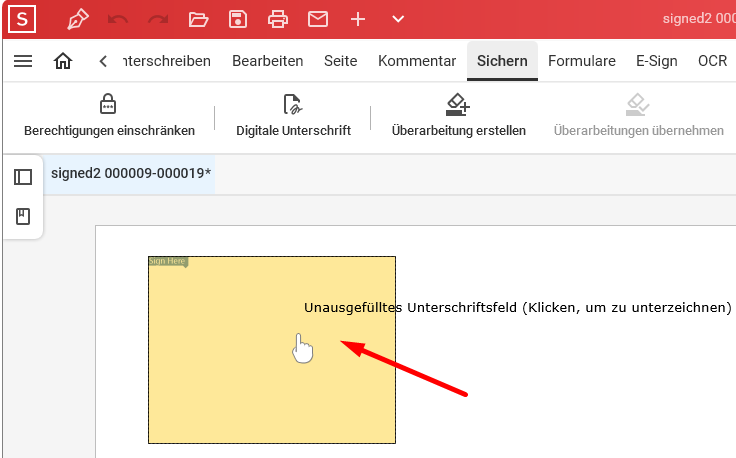736x458 pixels.
Task: Click the Überarbeitungen übernehmen label
Action: click(638, 130)
